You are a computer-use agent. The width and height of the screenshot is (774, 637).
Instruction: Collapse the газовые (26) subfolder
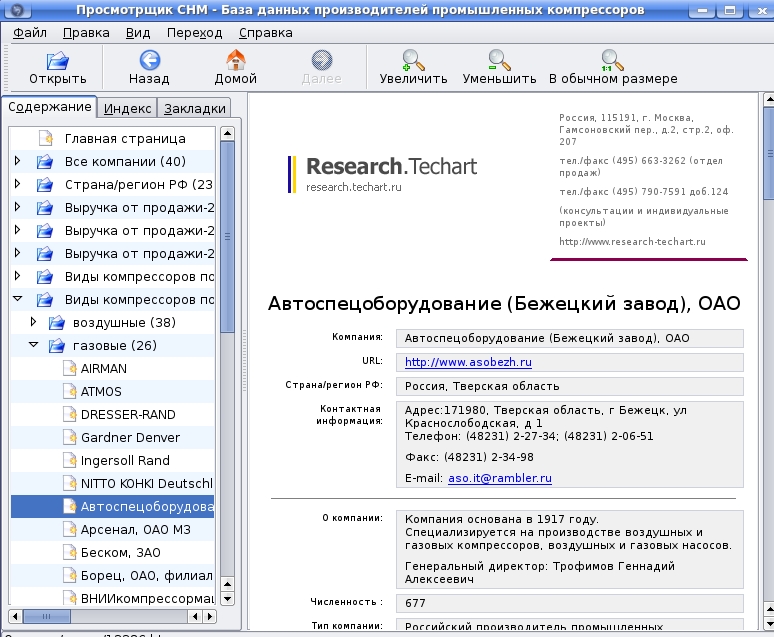[x=33, y=345]
